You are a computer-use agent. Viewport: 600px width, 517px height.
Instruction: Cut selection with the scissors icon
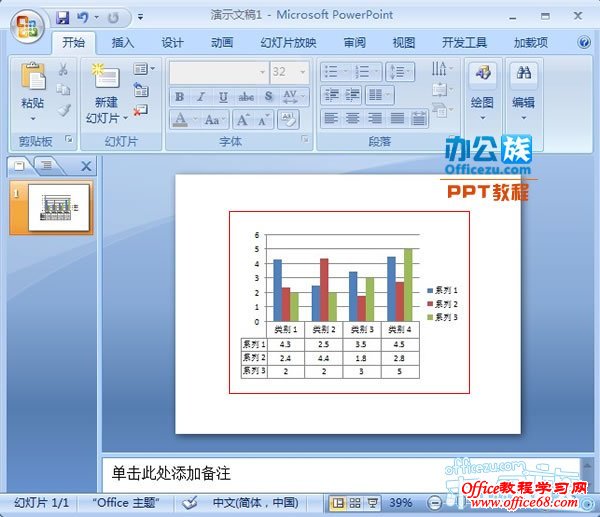(x=63, y=69)
